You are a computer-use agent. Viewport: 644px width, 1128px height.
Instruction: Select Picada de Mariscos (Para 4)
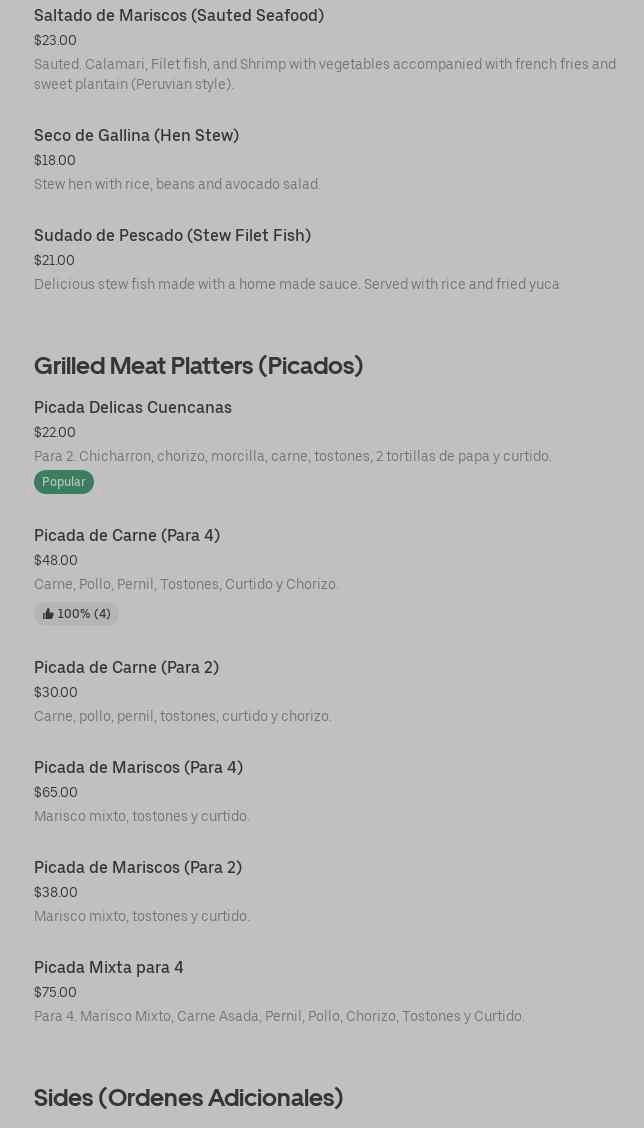(x=138, y=768)
